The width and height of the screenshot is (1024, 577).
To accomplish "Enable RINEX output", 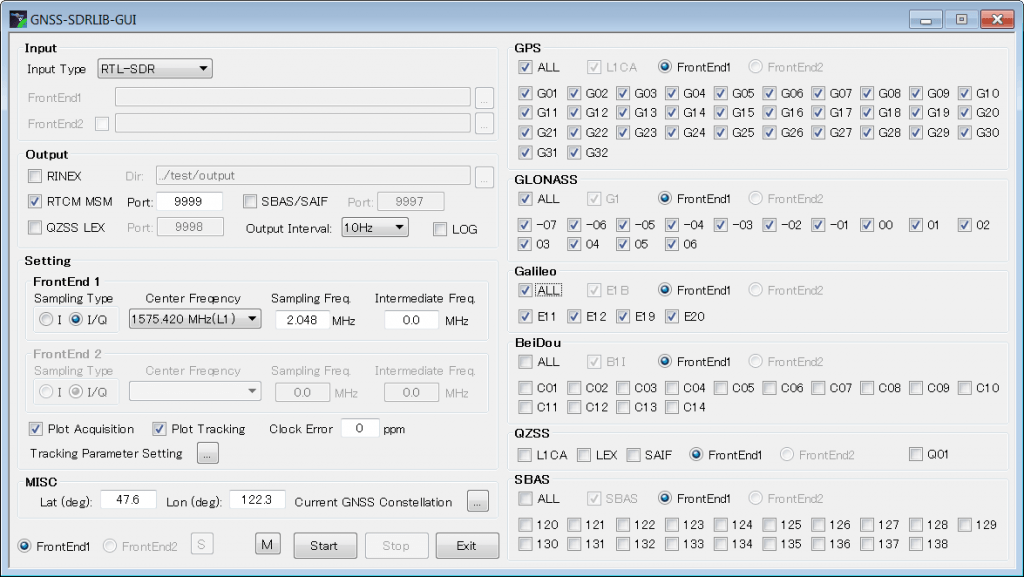I will 35,176.
